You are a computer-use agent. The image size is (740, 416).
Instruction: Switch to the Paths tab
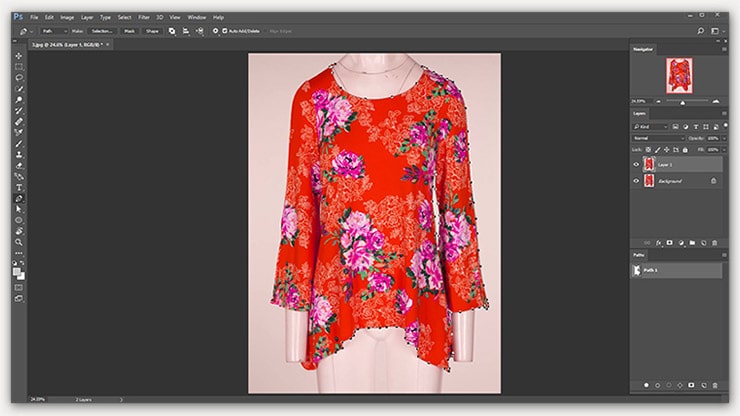(x=639, y=255)
